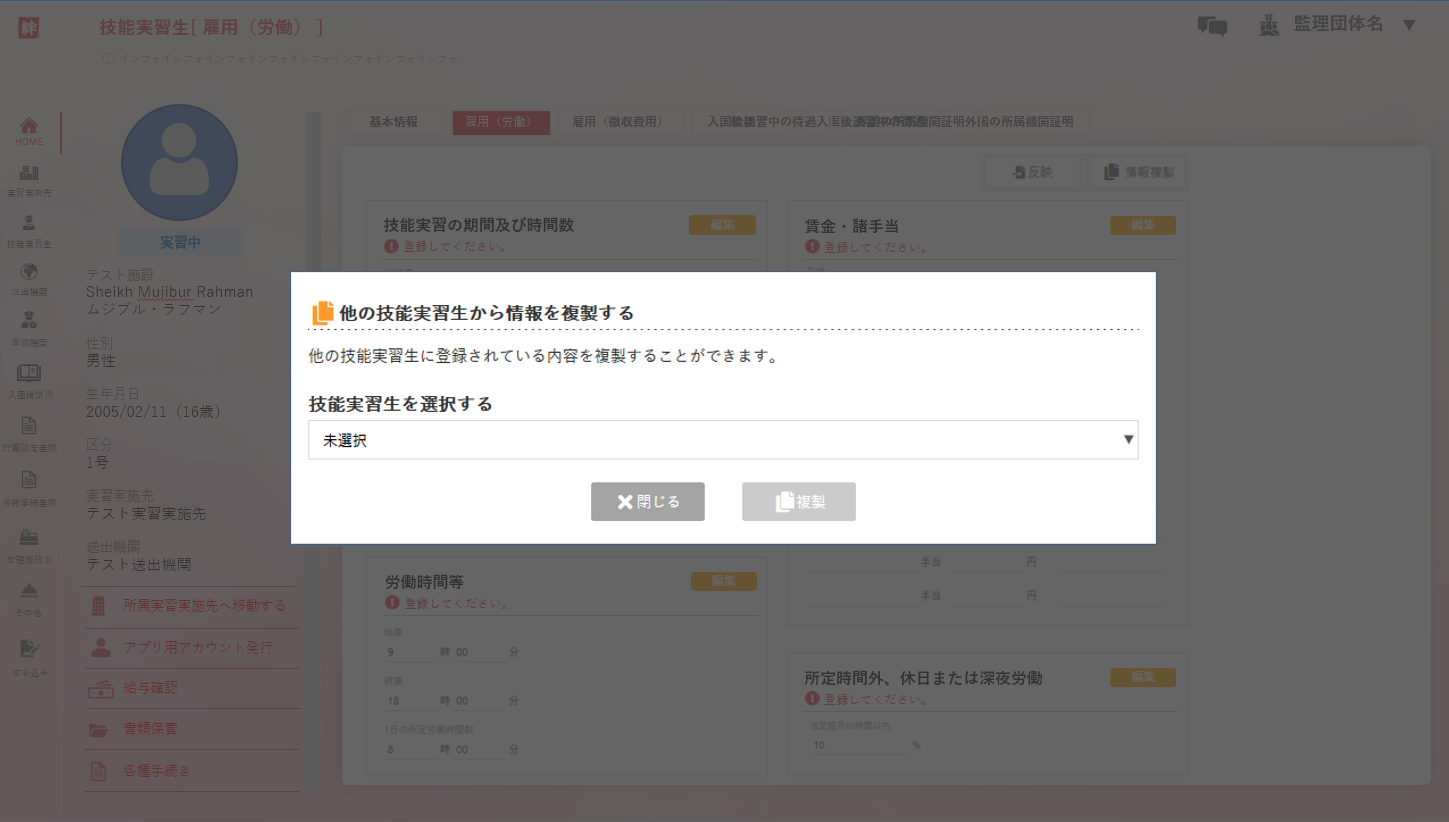Open the chat messages icon in header

click(x=1212, y=27)
